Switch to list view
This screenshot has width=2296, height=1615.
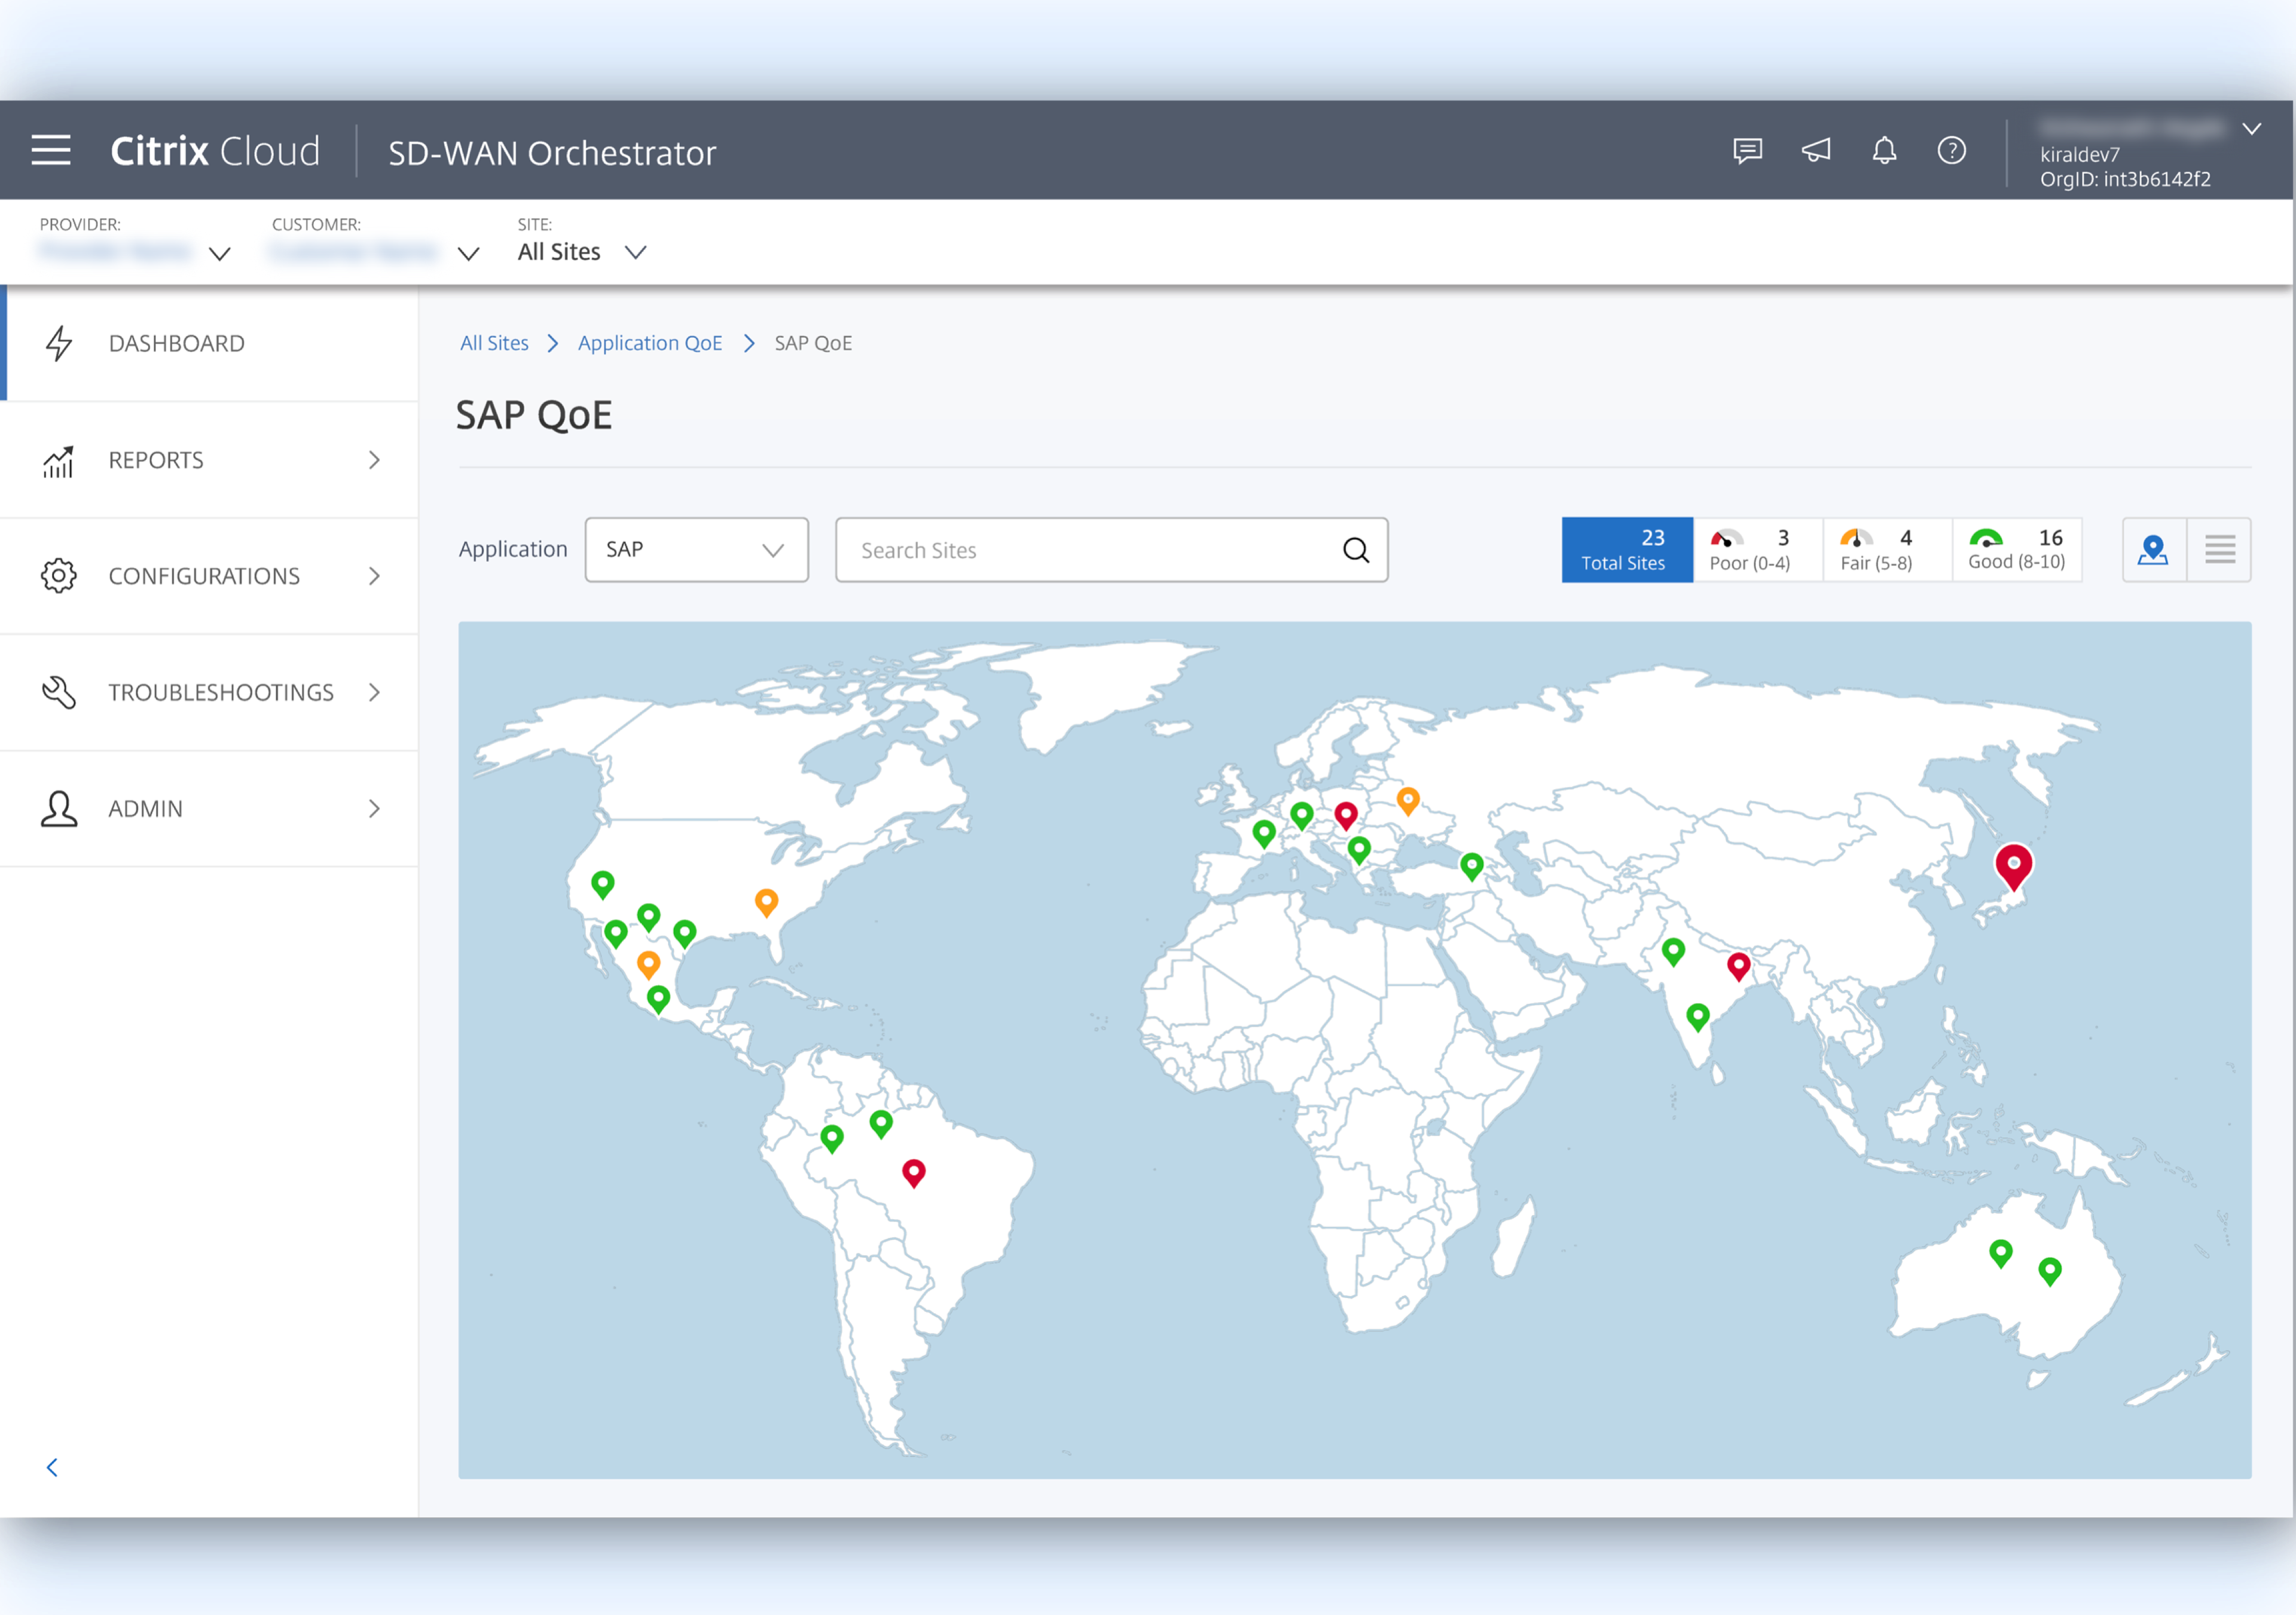tap(2219, 550)
